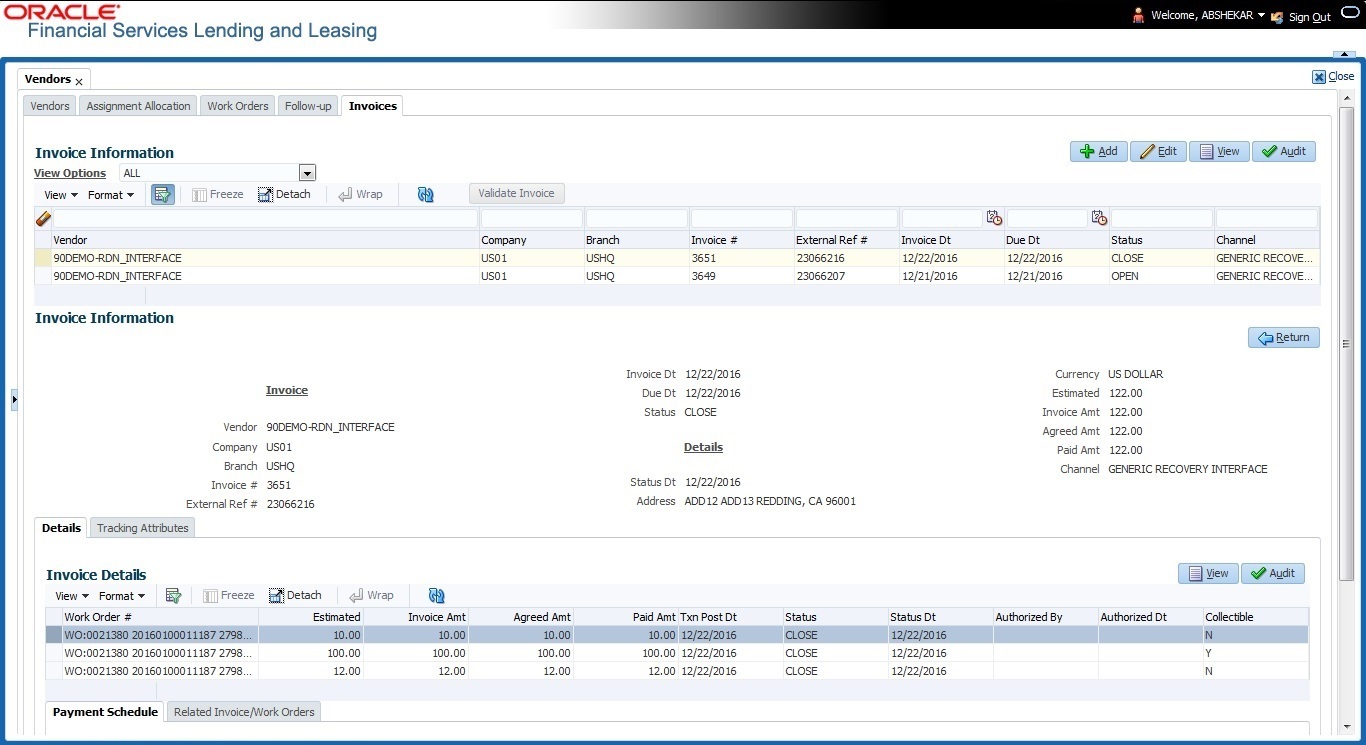The height and width of the screenshot is (745, 1366).
Task: Click the Vendor column filter field
Action: click(265, 219)
